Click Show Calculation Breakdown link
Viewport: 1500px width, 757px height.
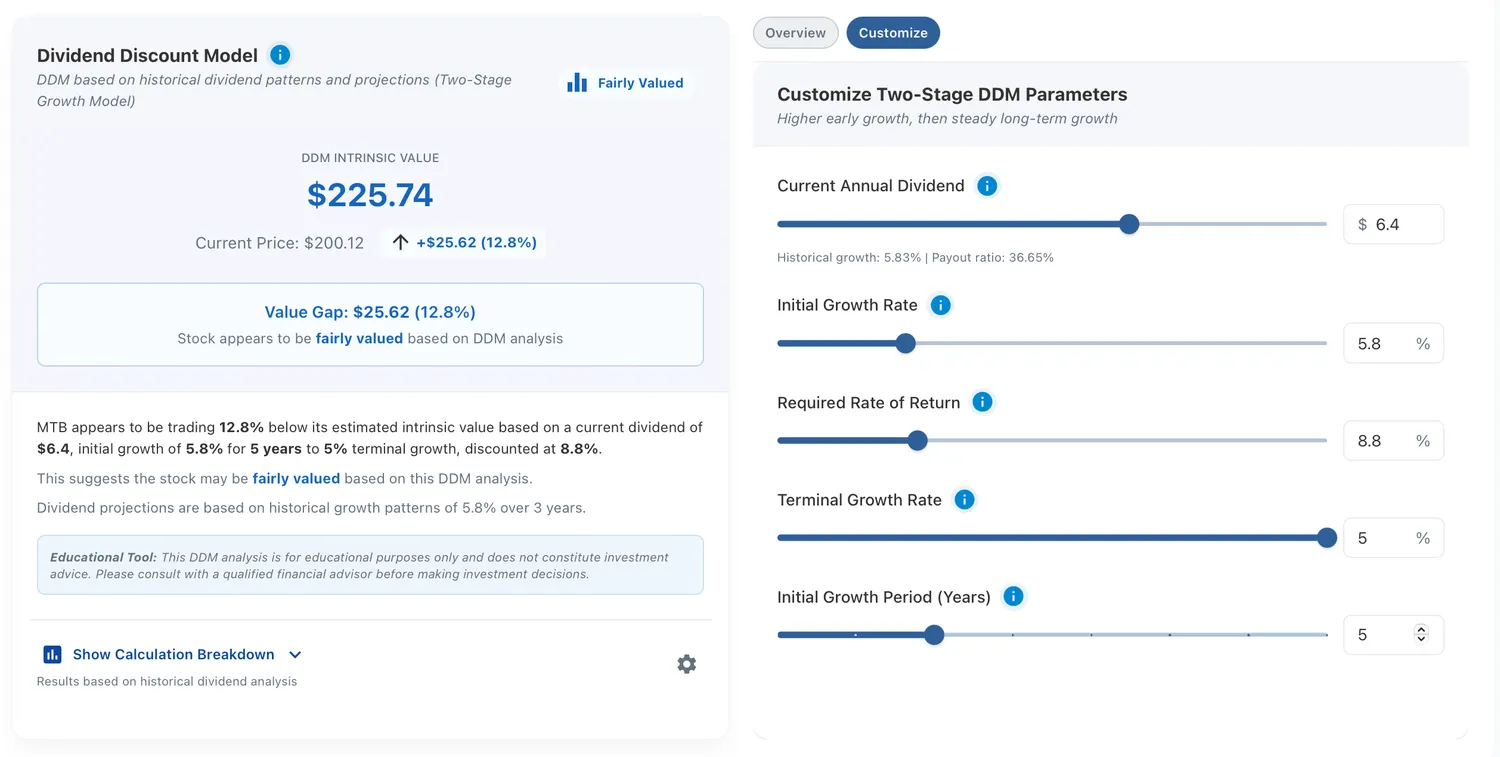[x=173, y=654]
